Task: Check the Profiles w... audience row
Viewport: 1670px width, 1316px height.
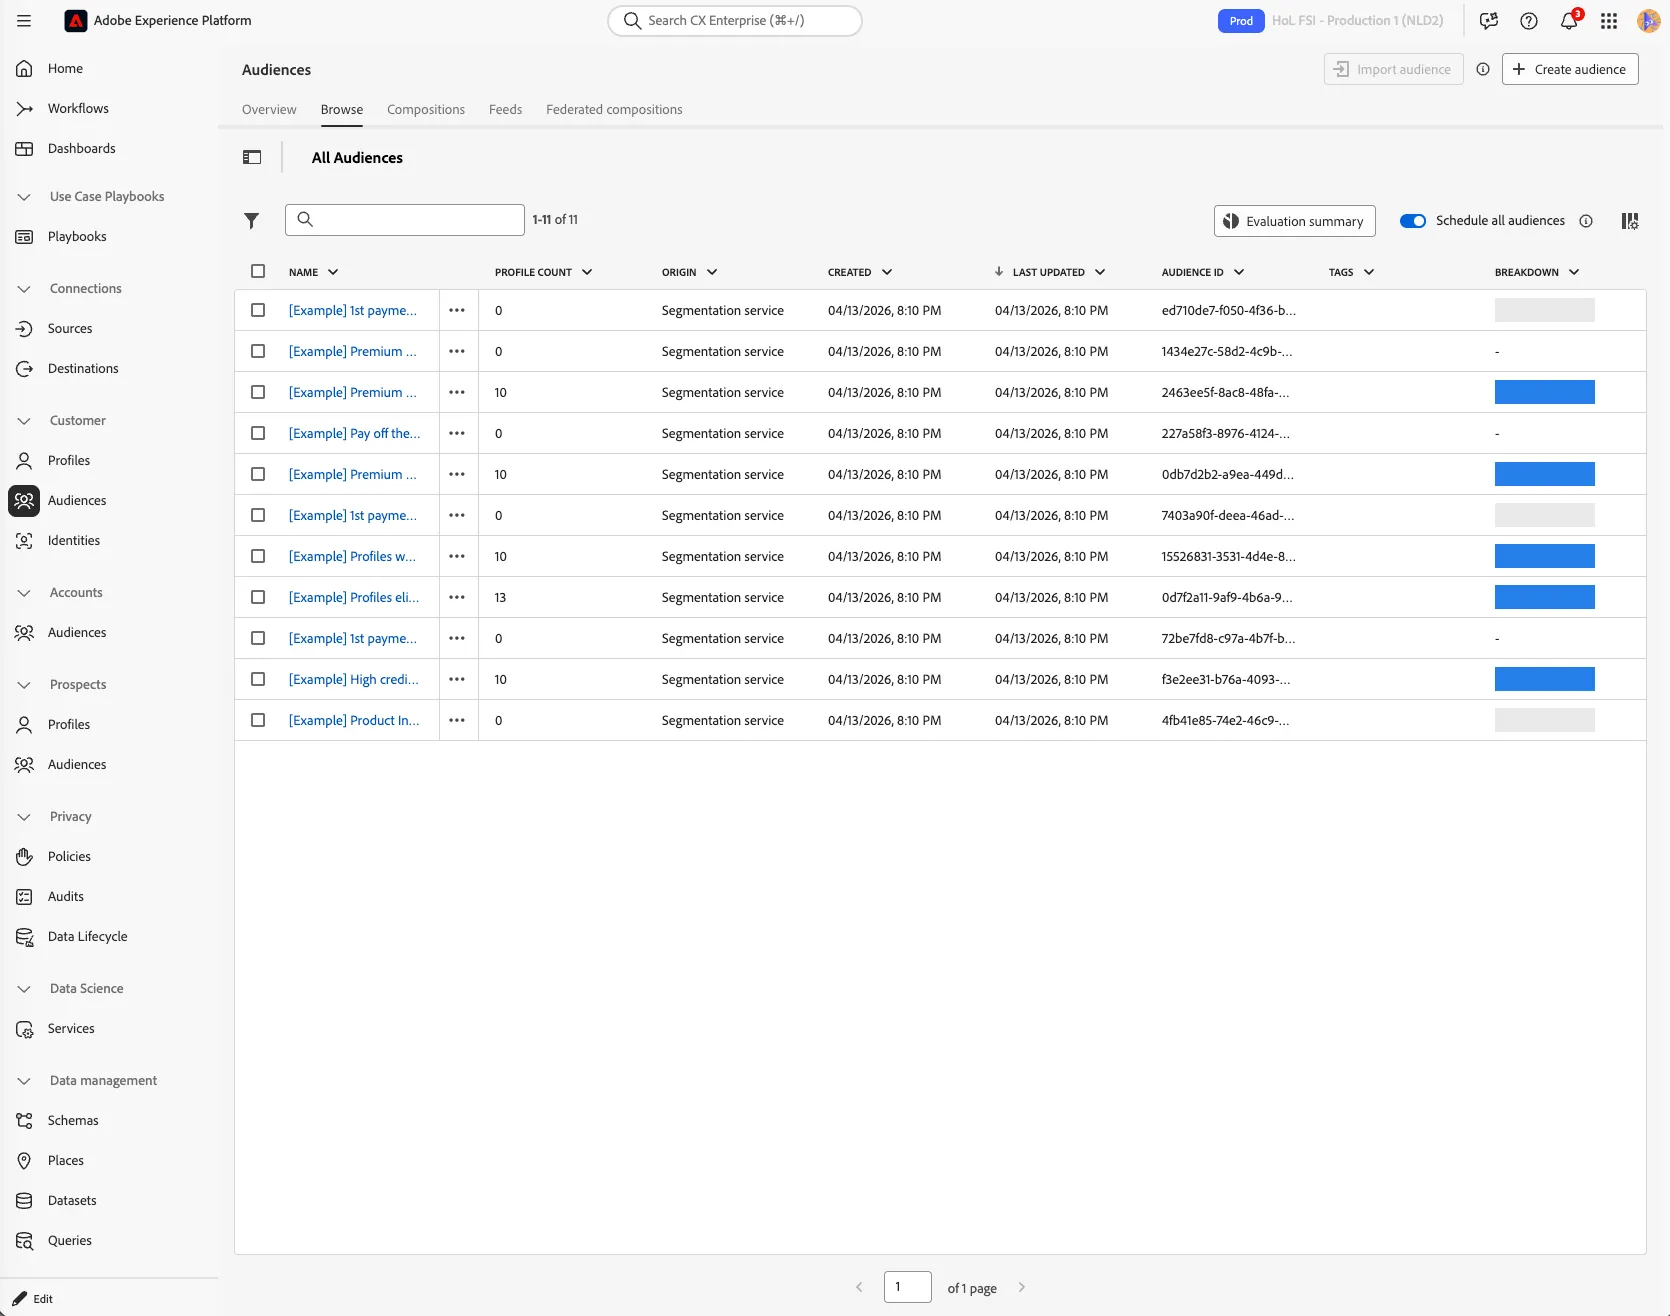Action: [x=258, y=556]
